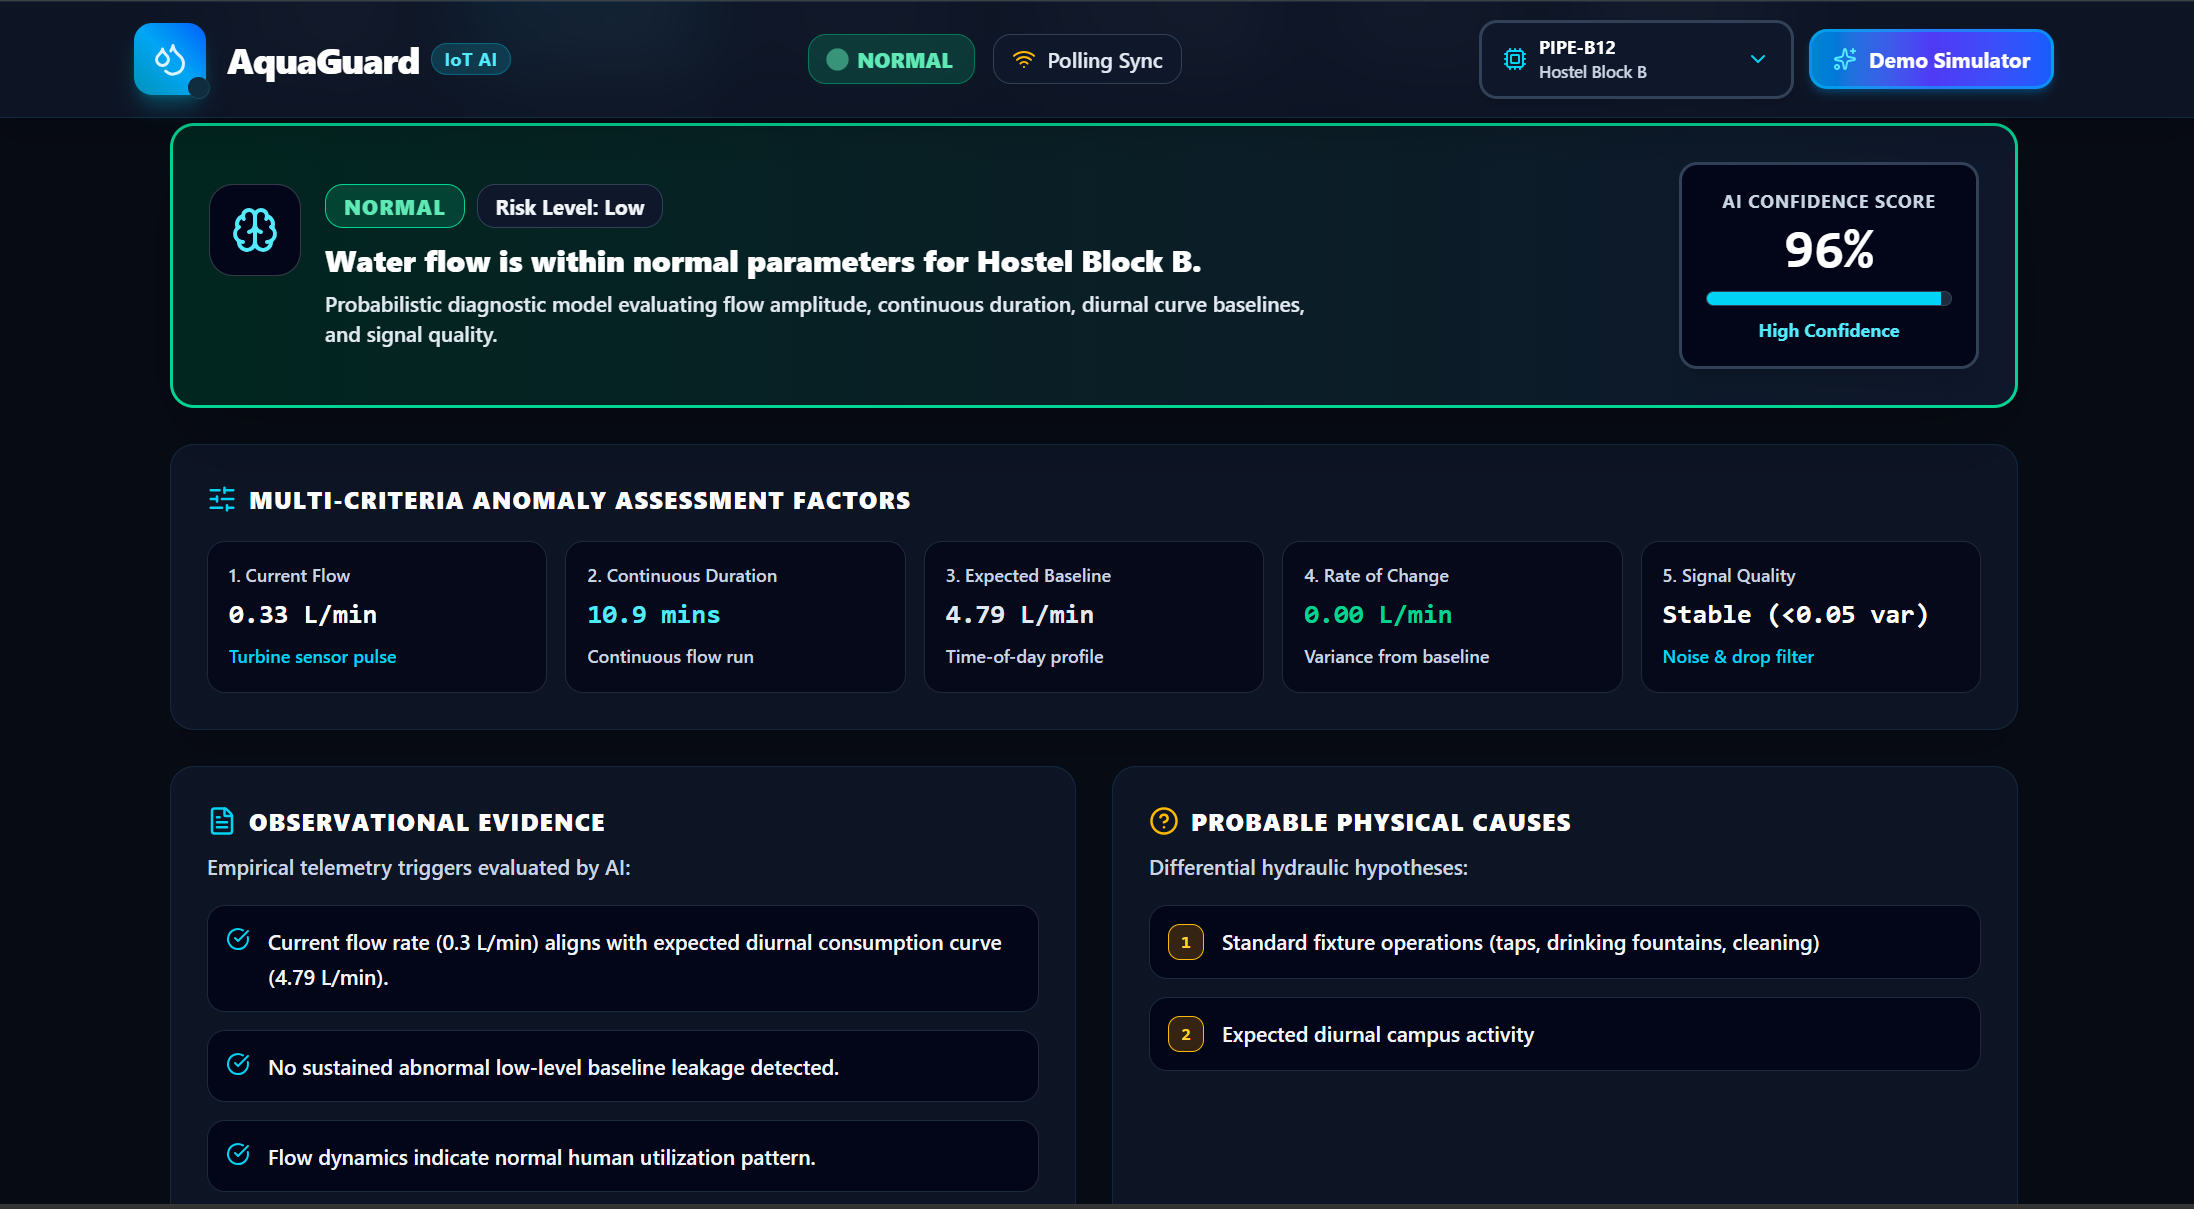Click 'Flow dynamics indicate normal human utilization' row
2194x1209 pixels.
pos(623,1156)
